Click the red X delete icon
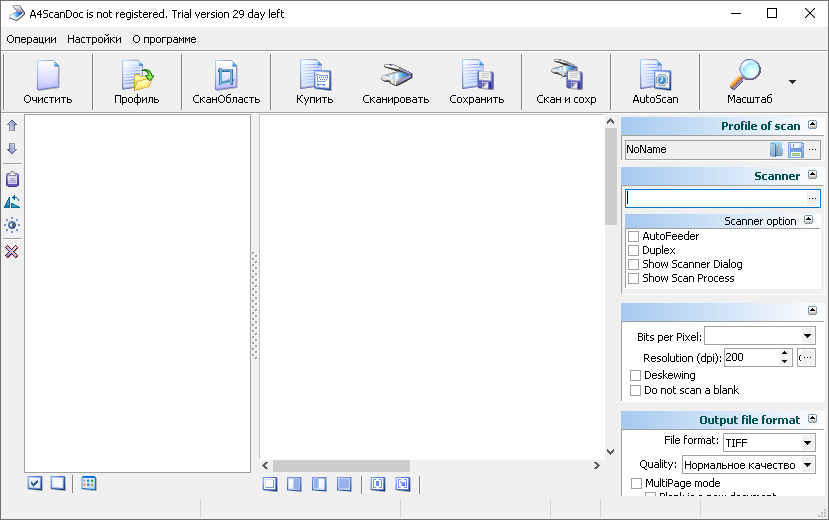Viewport: 829px width, 520px height. click(12, 251)
